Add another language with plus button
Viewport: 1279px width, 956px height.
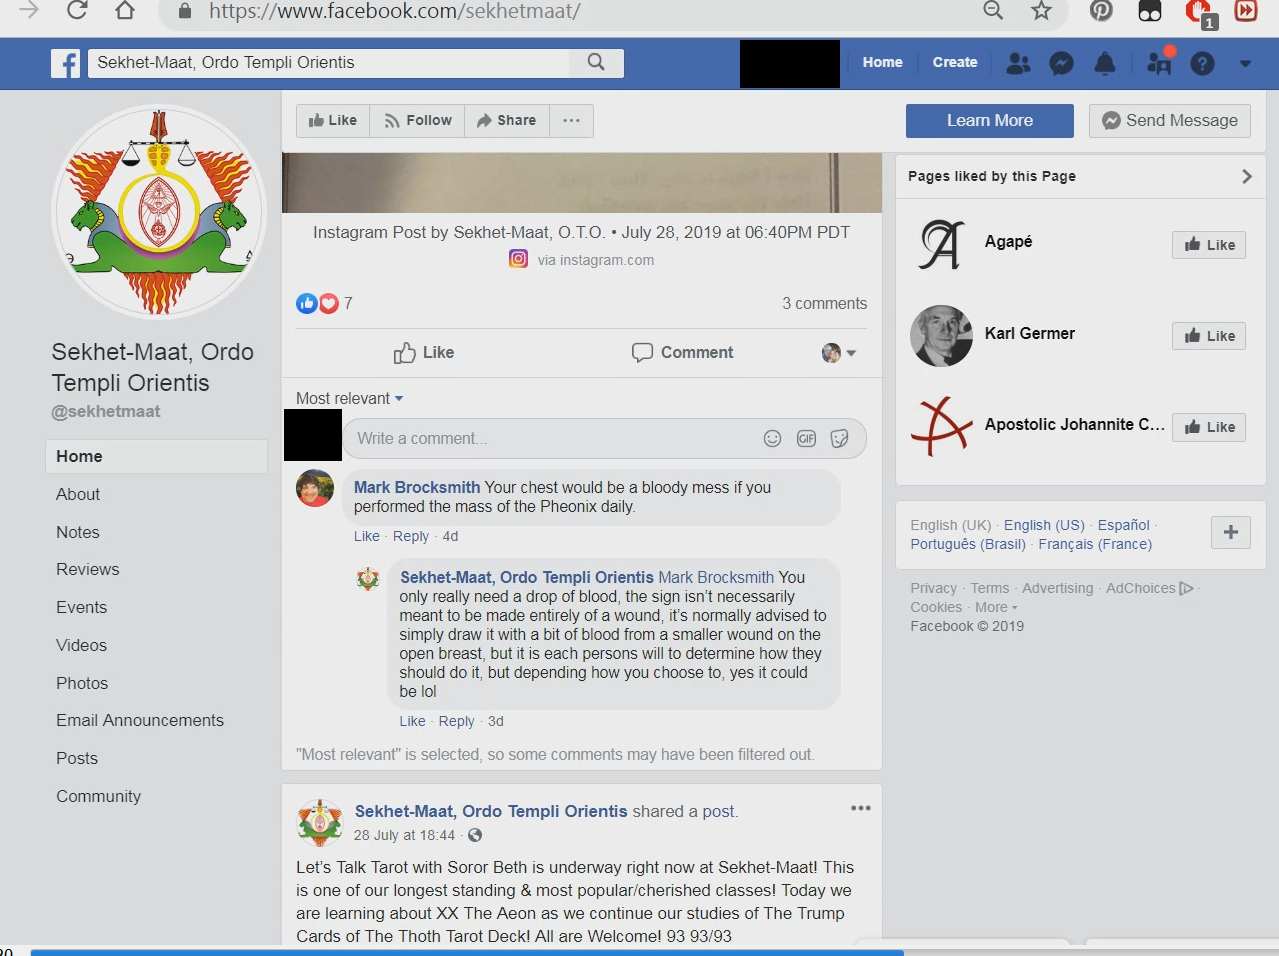pos(1231,532)
